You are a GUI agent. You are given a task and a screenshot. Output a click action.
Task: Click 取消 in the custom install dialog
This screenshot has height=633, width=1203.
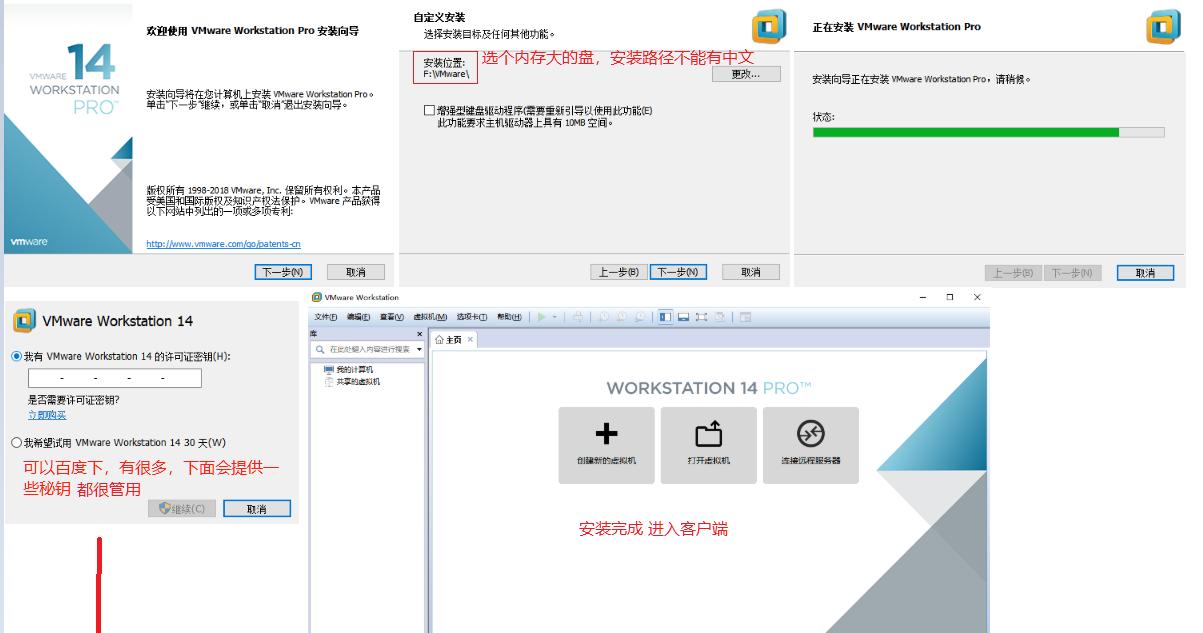coord(752,272)
